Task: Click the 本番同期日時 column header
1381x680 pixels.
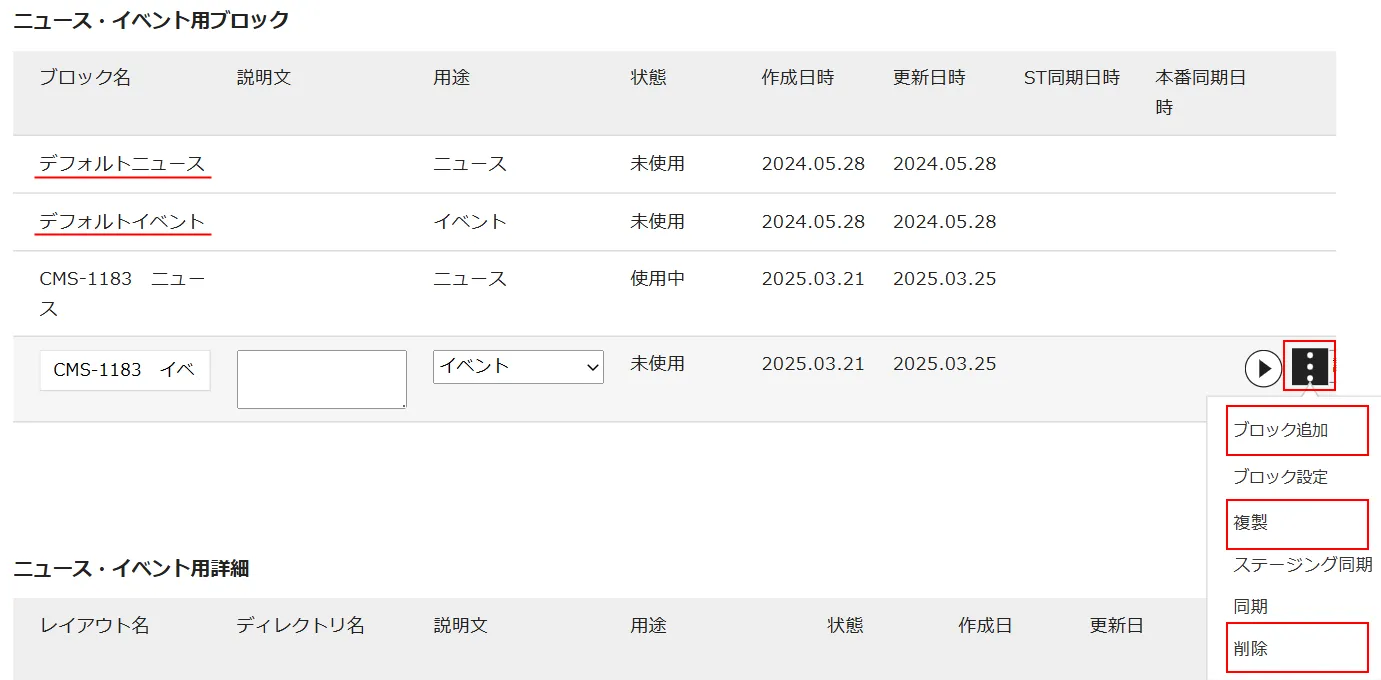Action: pyautogui.click(x=1201, y=92)
